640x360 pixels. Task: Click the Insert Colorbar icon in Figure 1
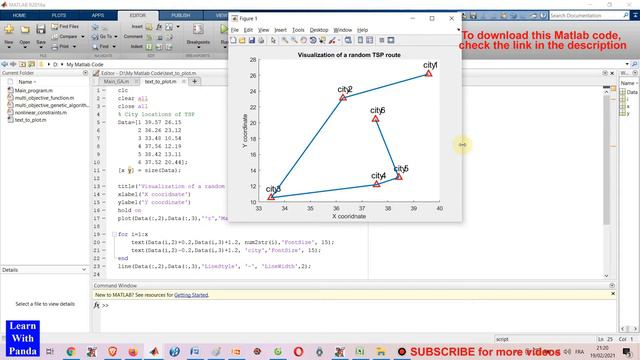[360, 40]
